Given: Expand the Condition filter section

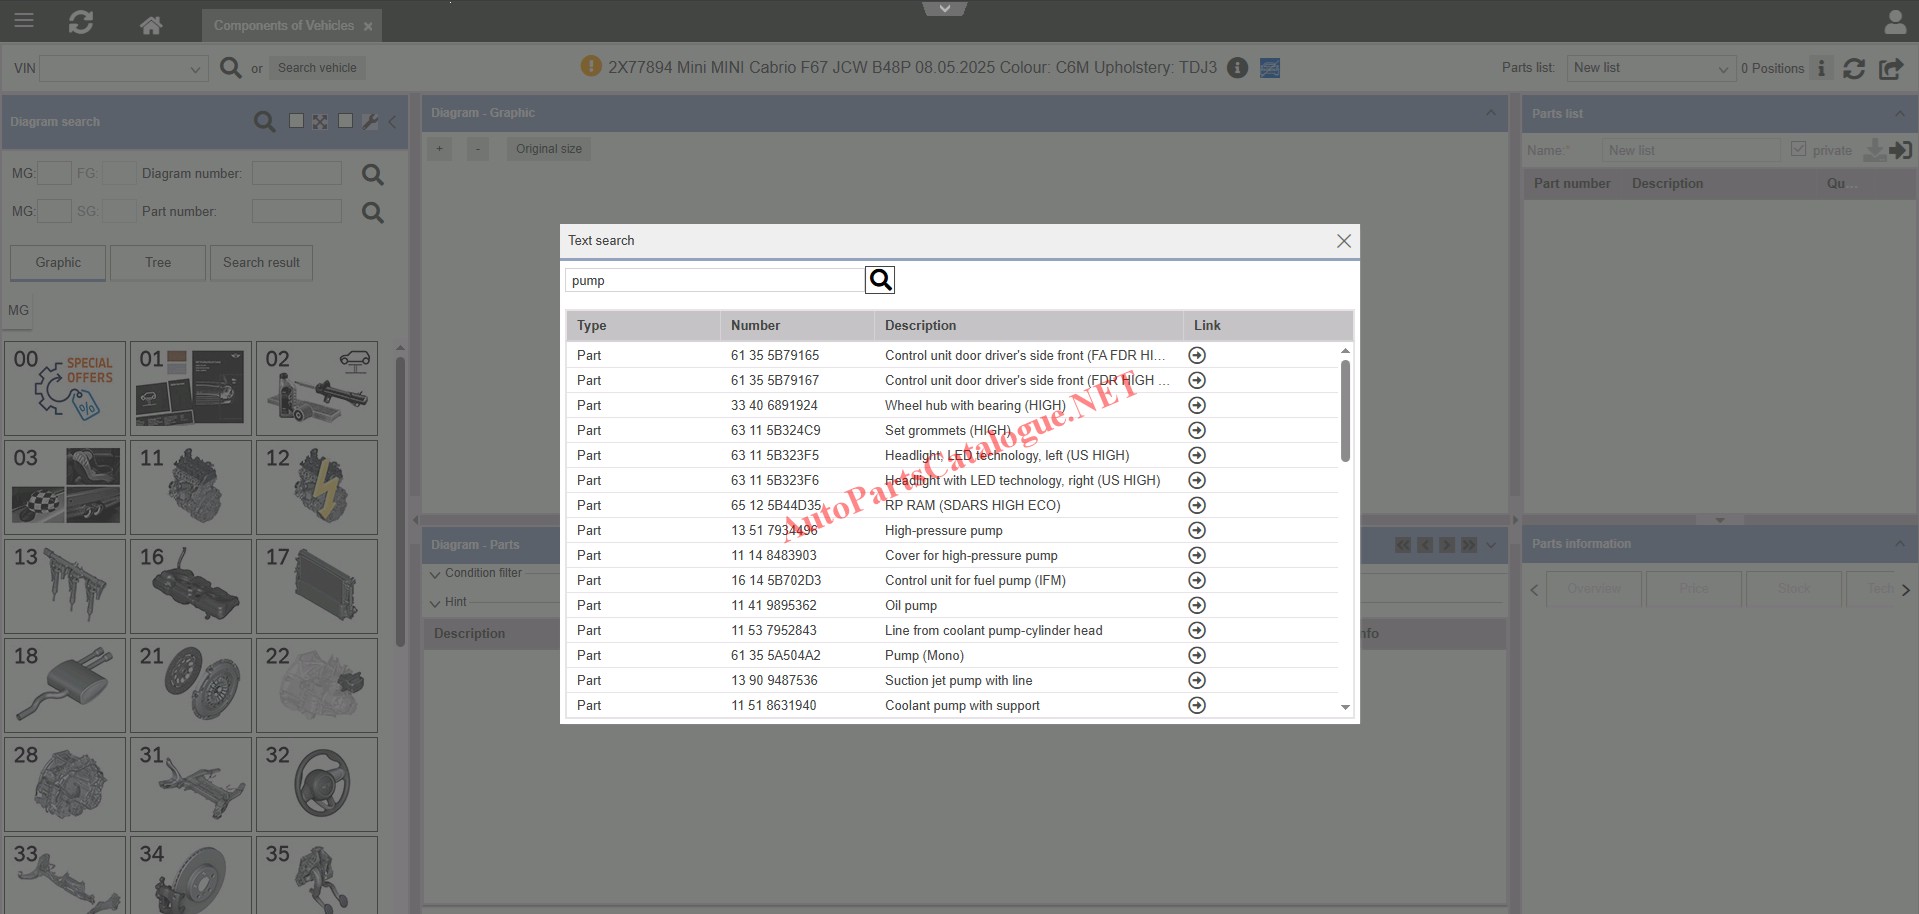Looking at the screenshot, I should [436, 574].
